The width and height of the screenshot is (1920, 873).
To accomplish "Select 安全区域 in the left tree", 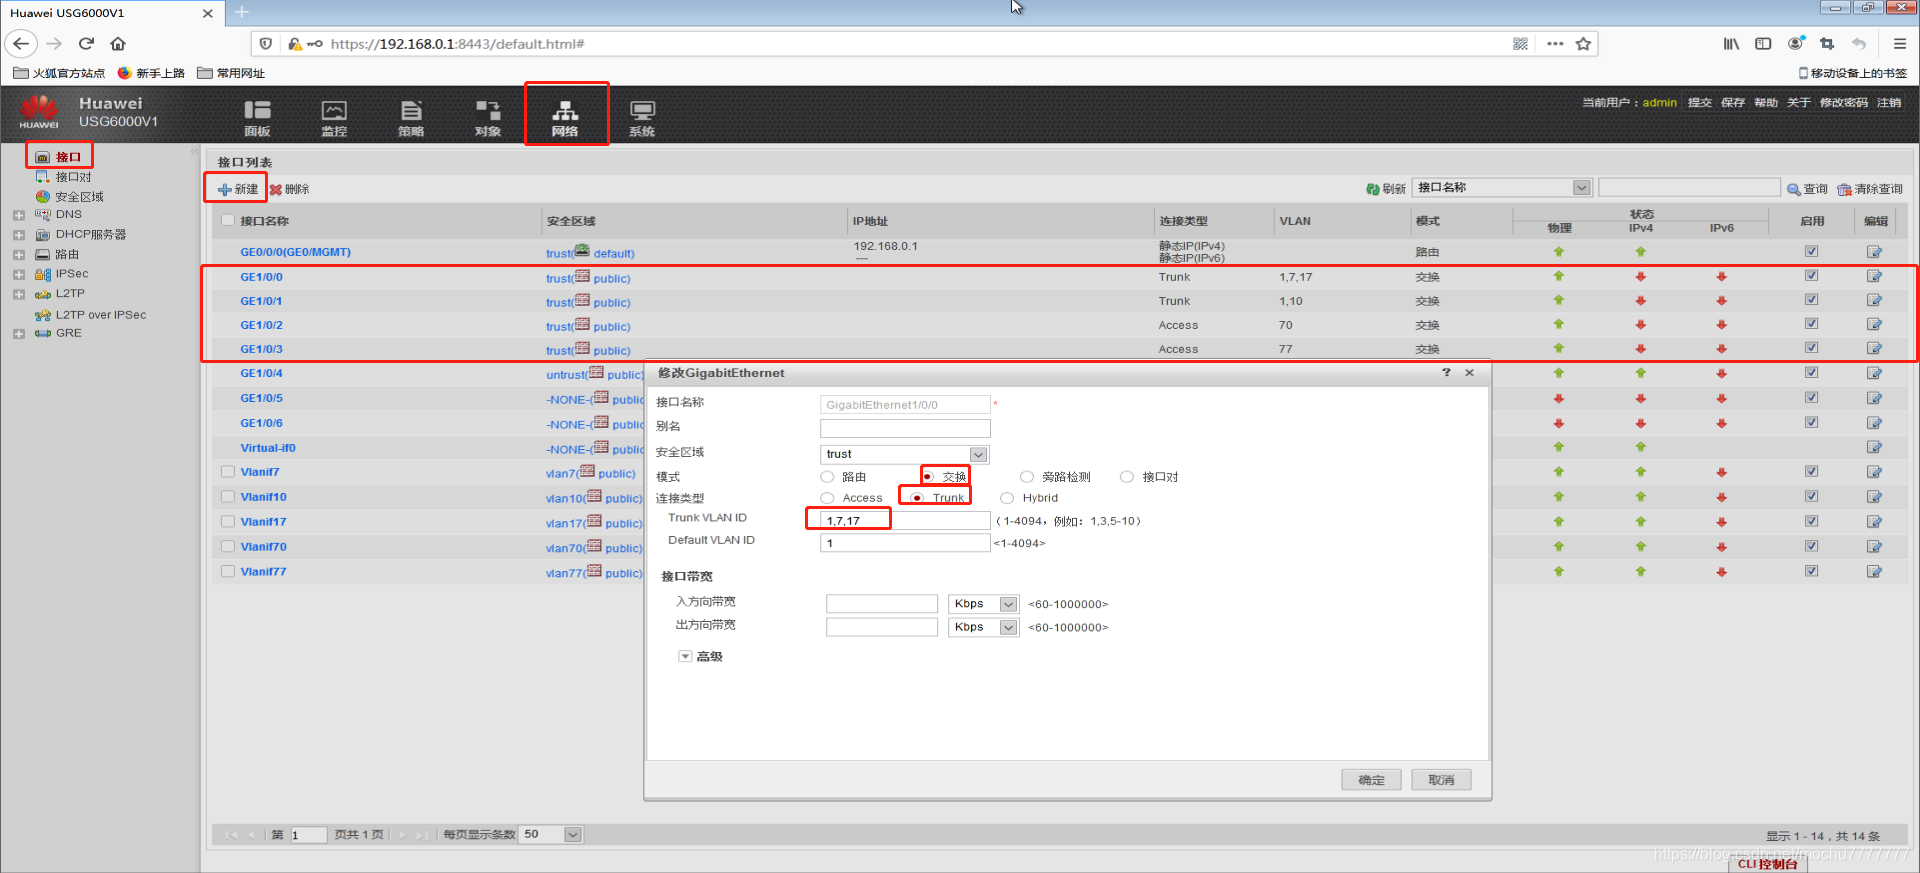I will 79,197.
